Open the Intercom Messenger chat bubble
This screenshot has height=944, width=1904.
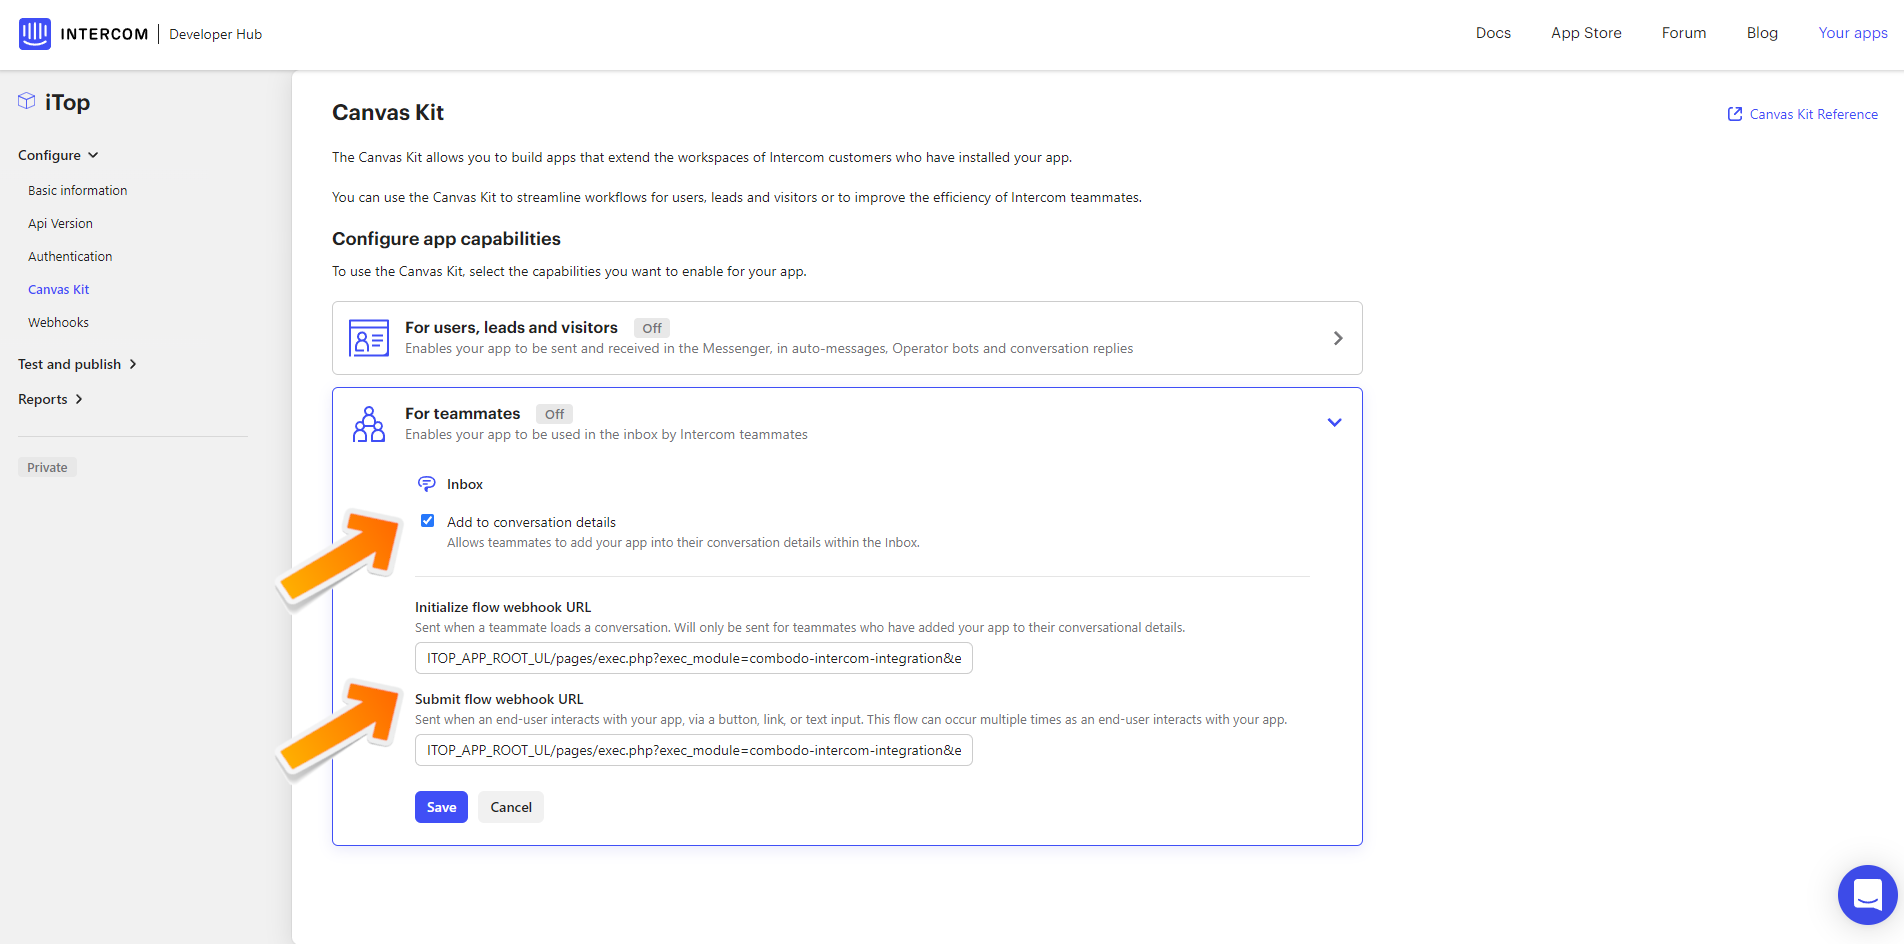1866,894
